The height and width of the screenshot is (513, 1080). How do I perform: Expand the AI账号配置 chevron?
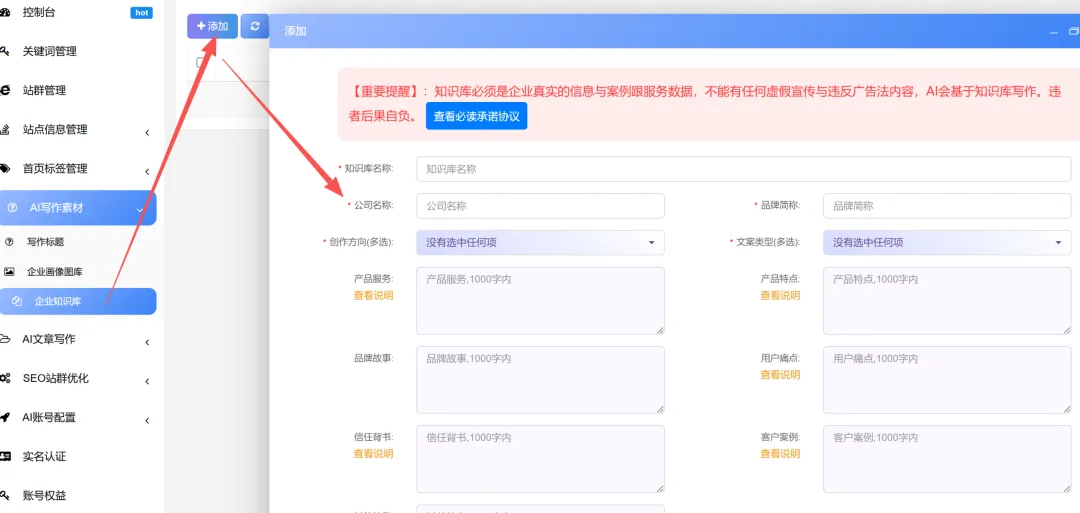click(x=147, y=421)
